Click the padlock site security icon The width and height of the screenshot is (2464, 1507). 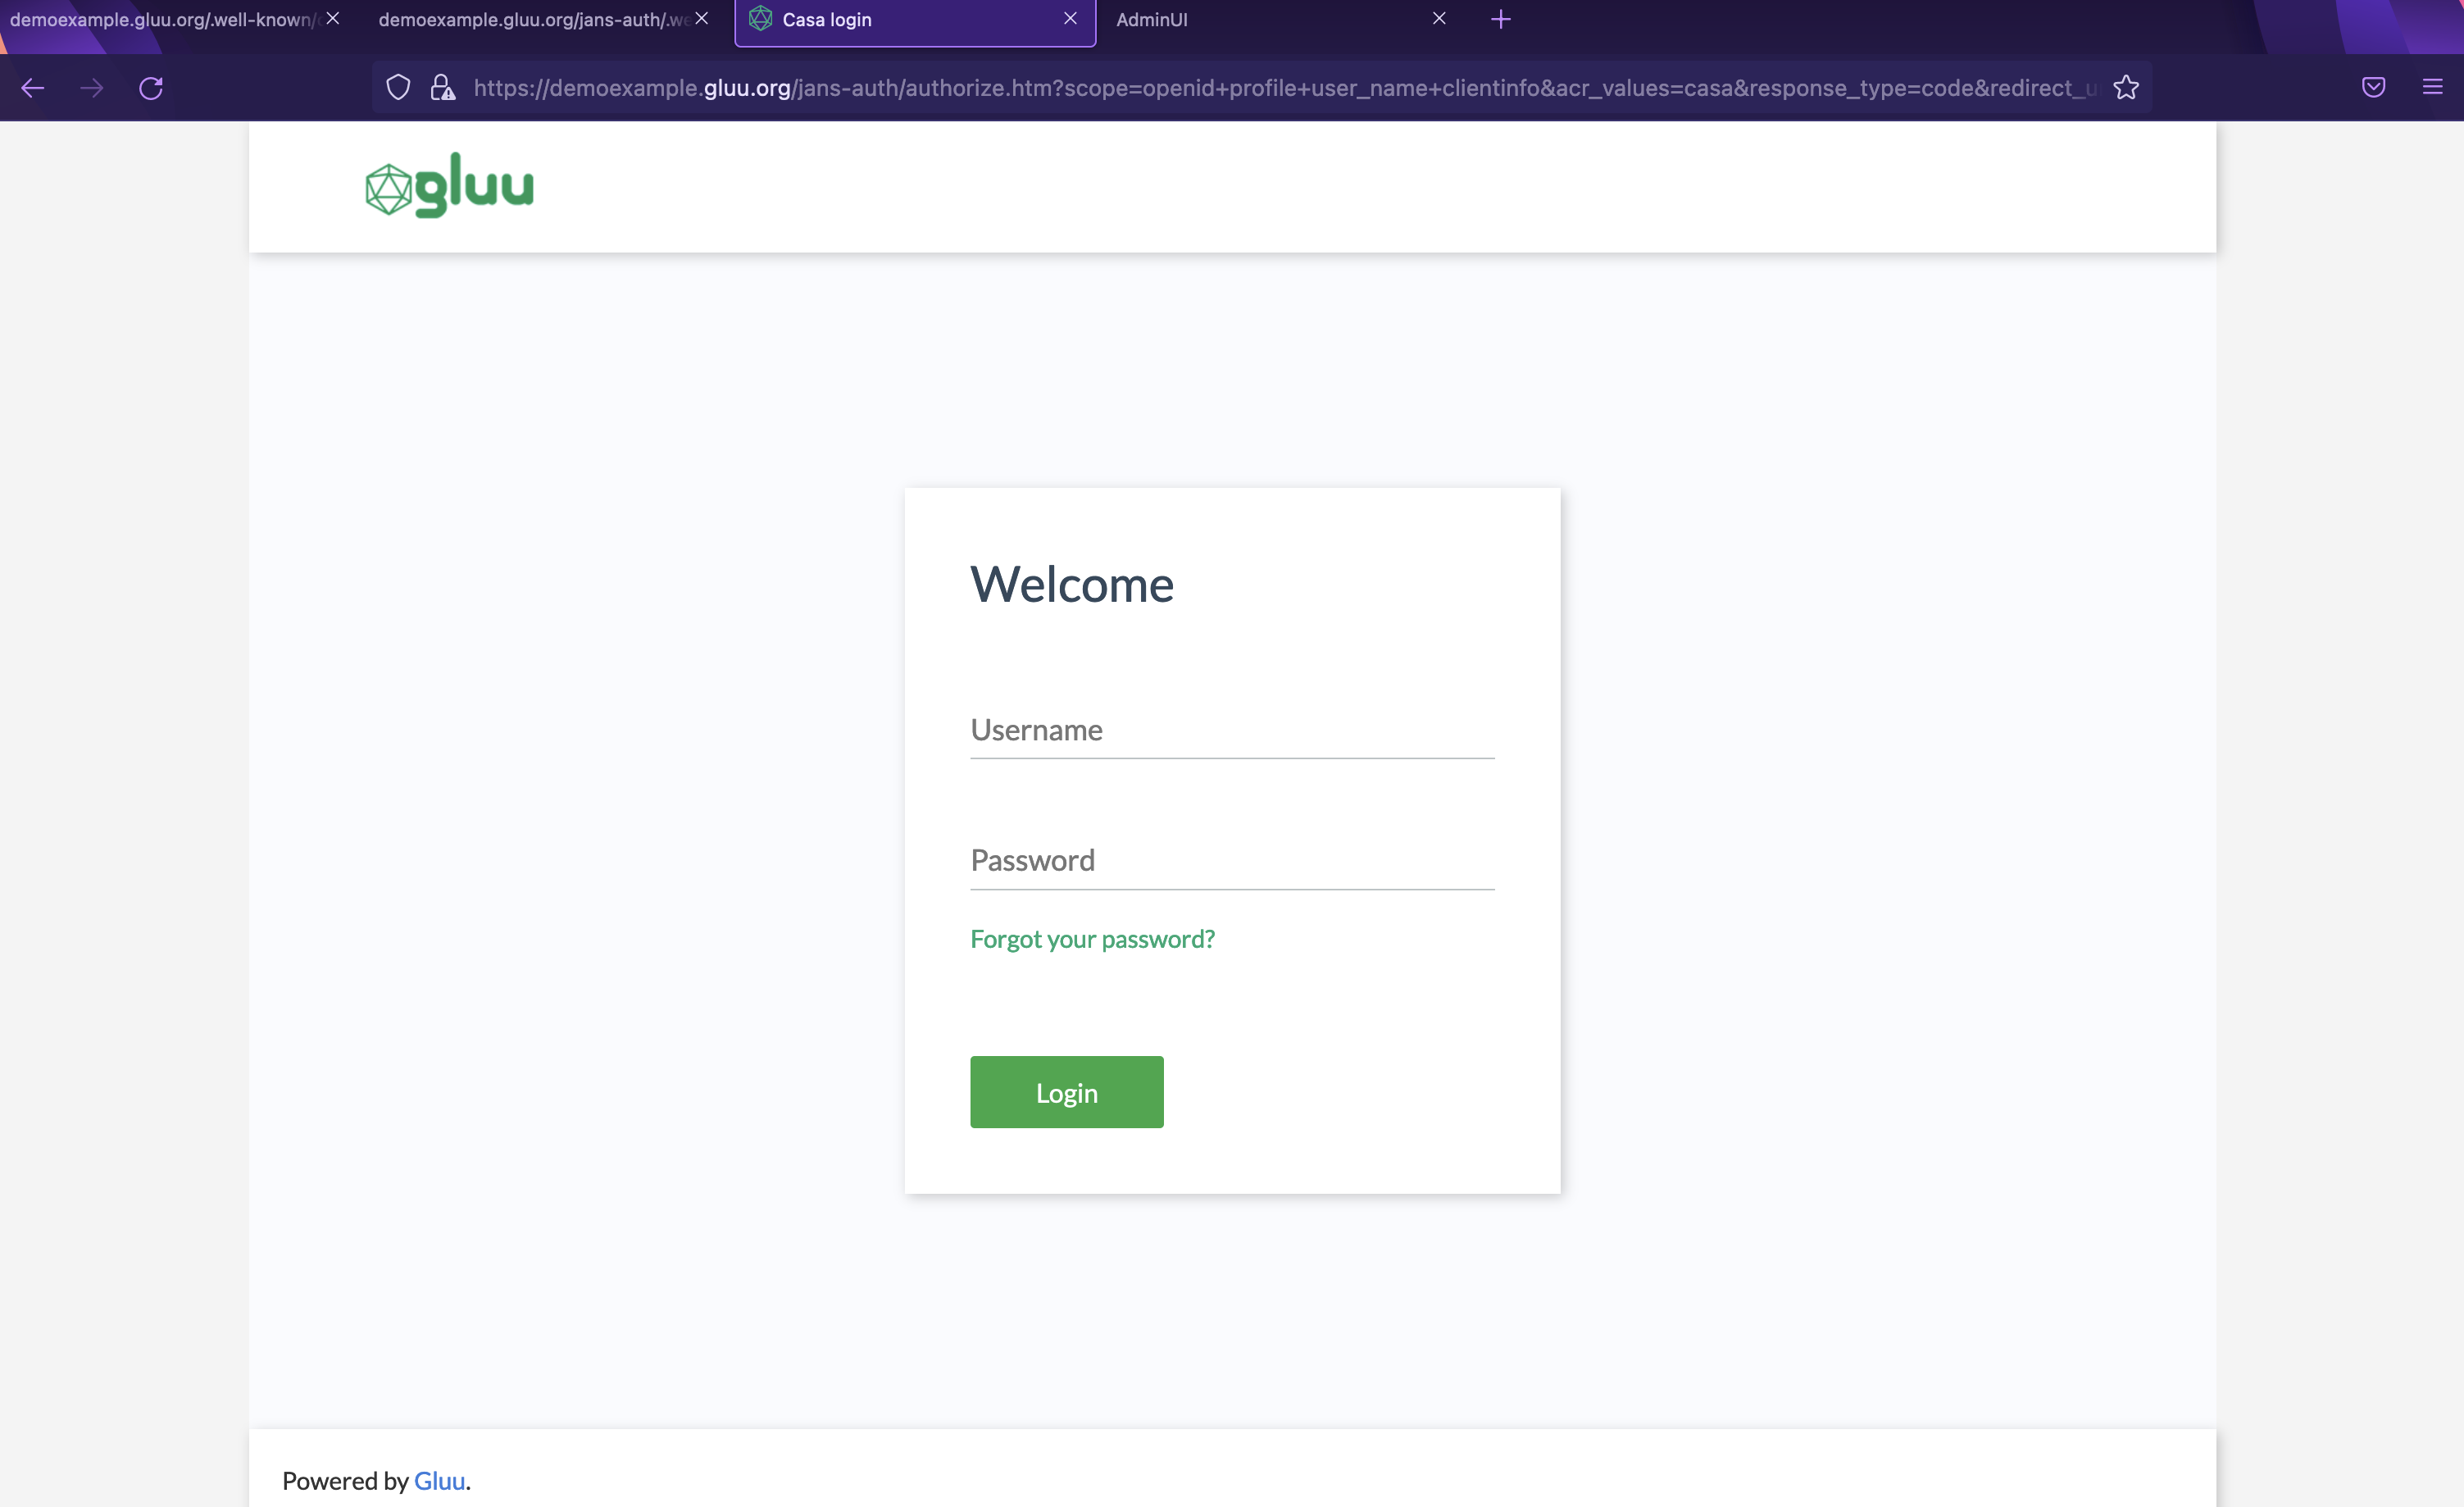443,88
